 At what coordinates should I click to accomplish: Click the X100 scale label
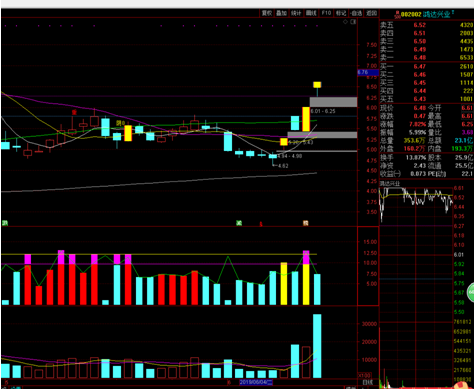click(365, 375)
